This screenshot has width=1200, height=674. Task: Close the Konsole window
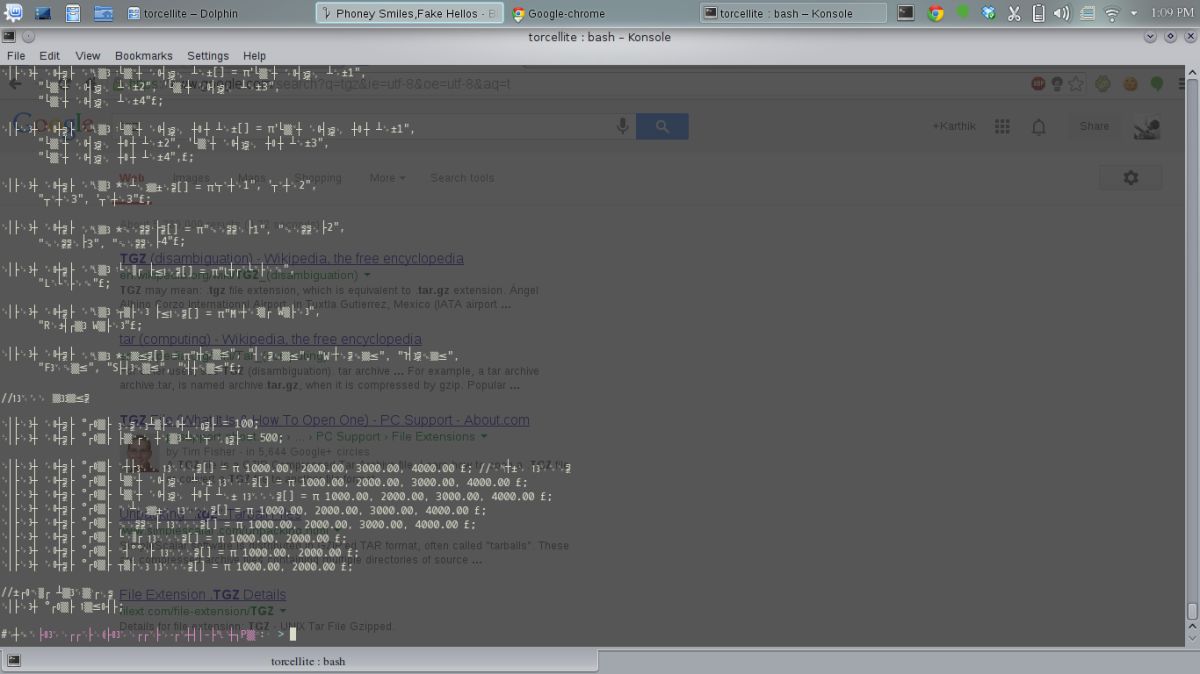click(1188, 36)
